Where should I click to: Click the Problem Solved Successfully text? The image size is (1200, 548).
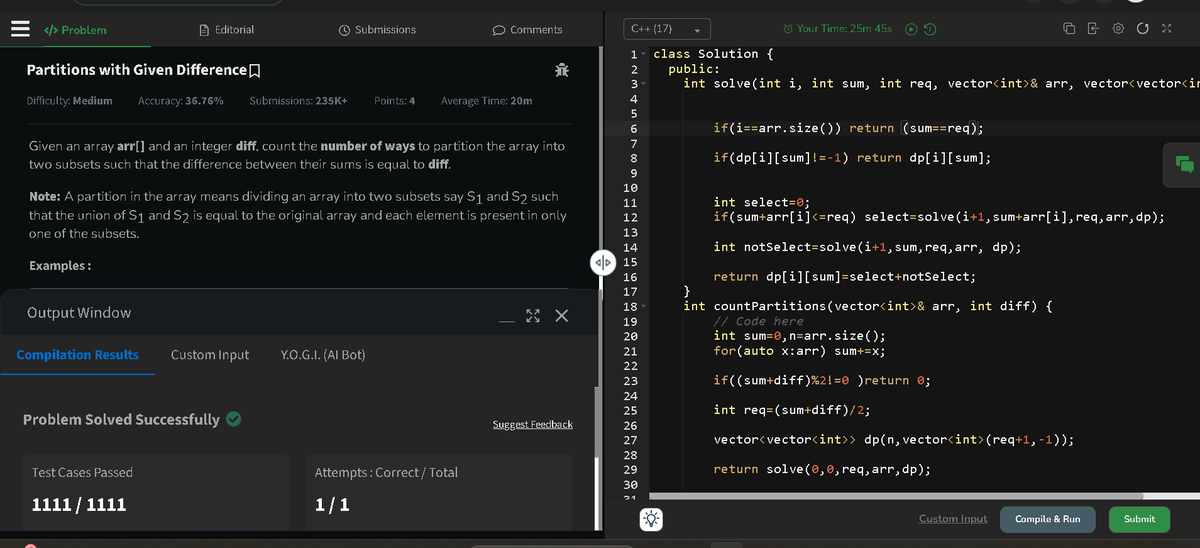coord(121,419)
